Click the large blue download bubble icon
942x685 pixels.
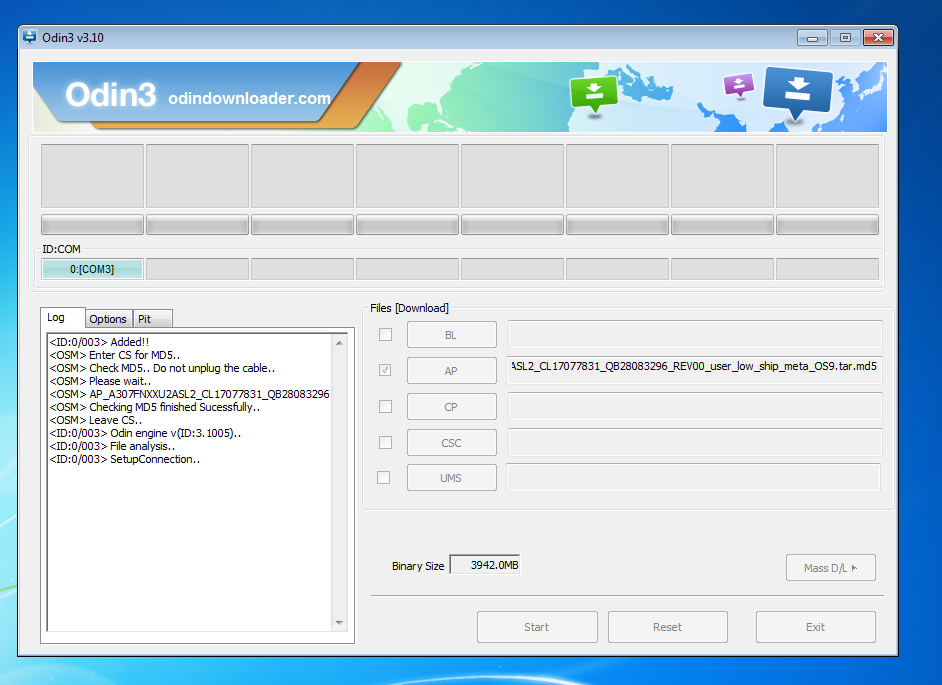point(797,93)
